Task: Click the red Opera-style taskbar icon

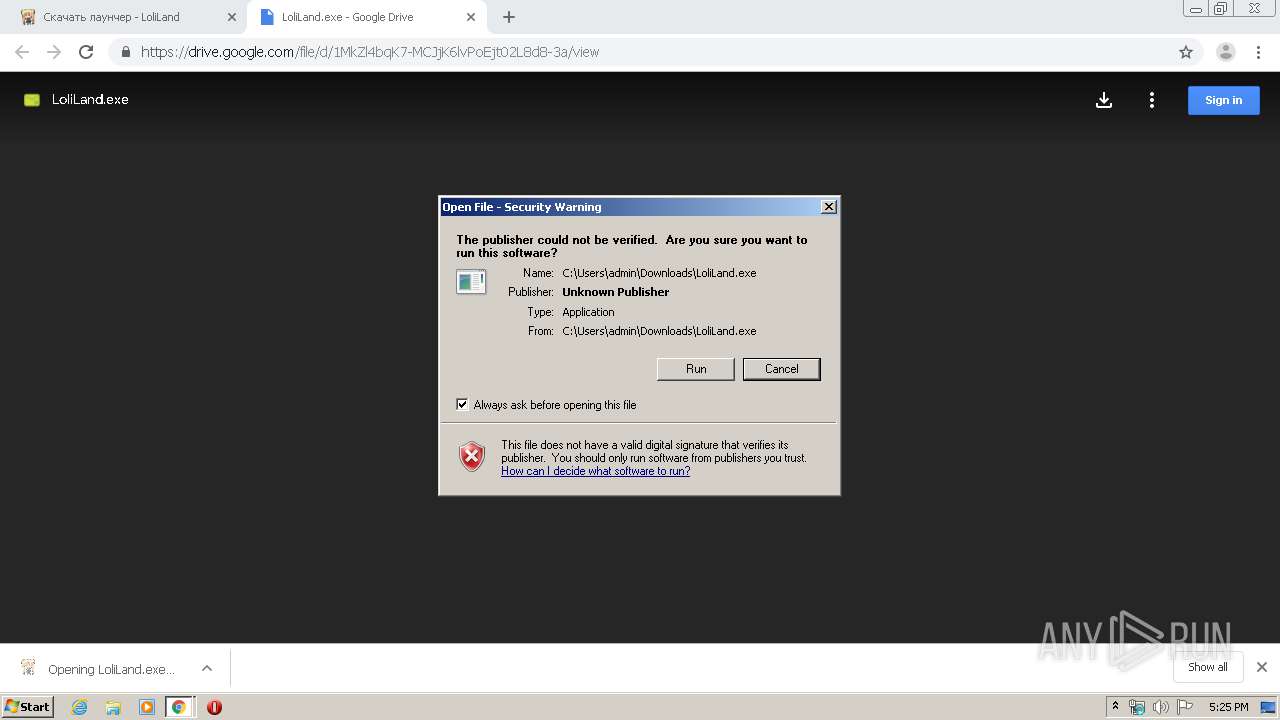Action: (214, 707)
